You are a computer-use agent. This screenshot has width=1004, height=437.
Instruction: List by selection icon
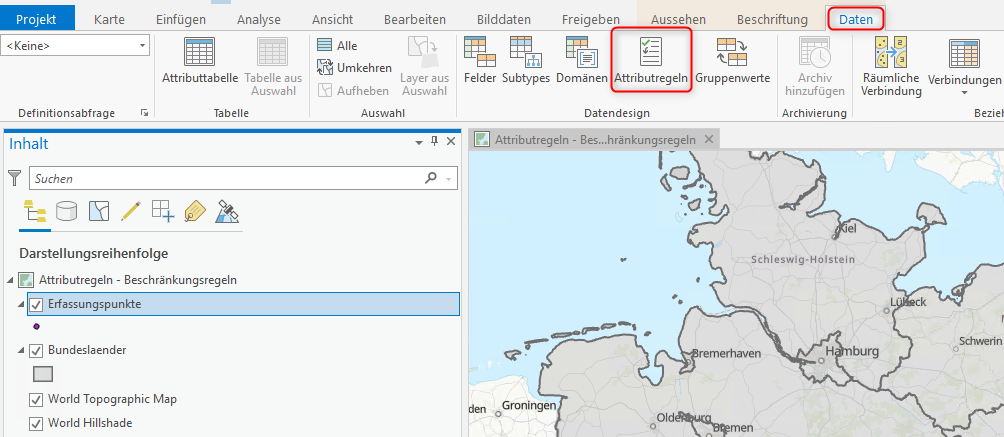[x=99, y=211]
